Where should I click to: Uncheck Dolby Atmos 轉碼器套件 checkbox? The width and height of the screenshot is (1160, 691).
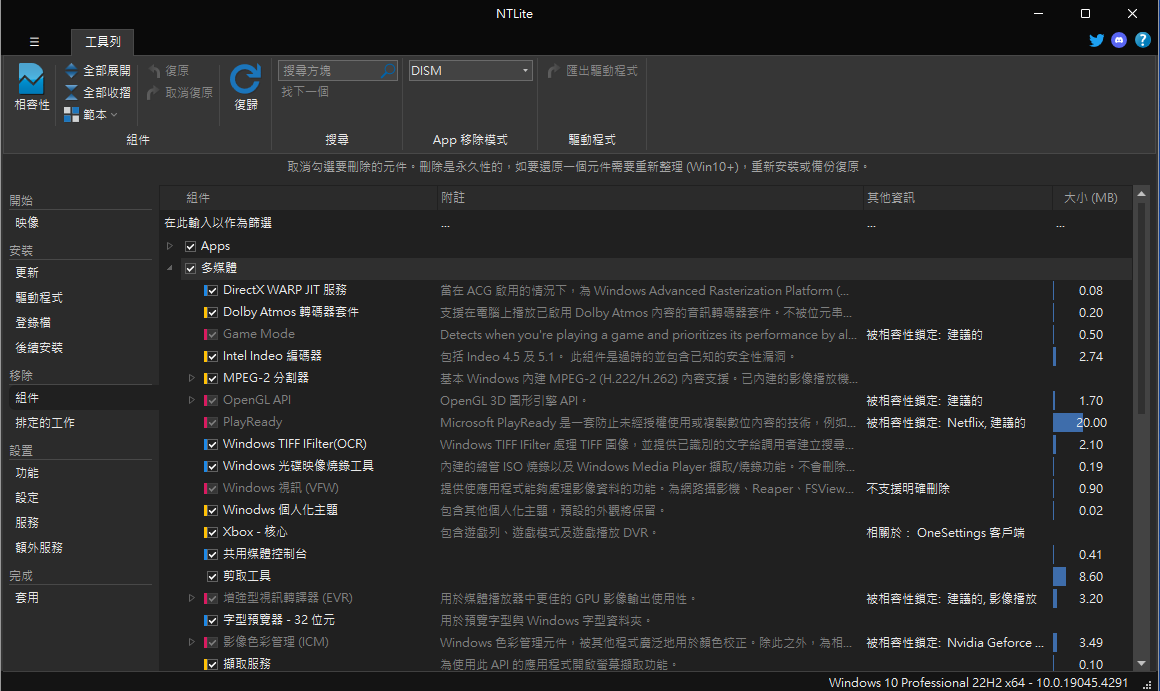coord(211,312)
